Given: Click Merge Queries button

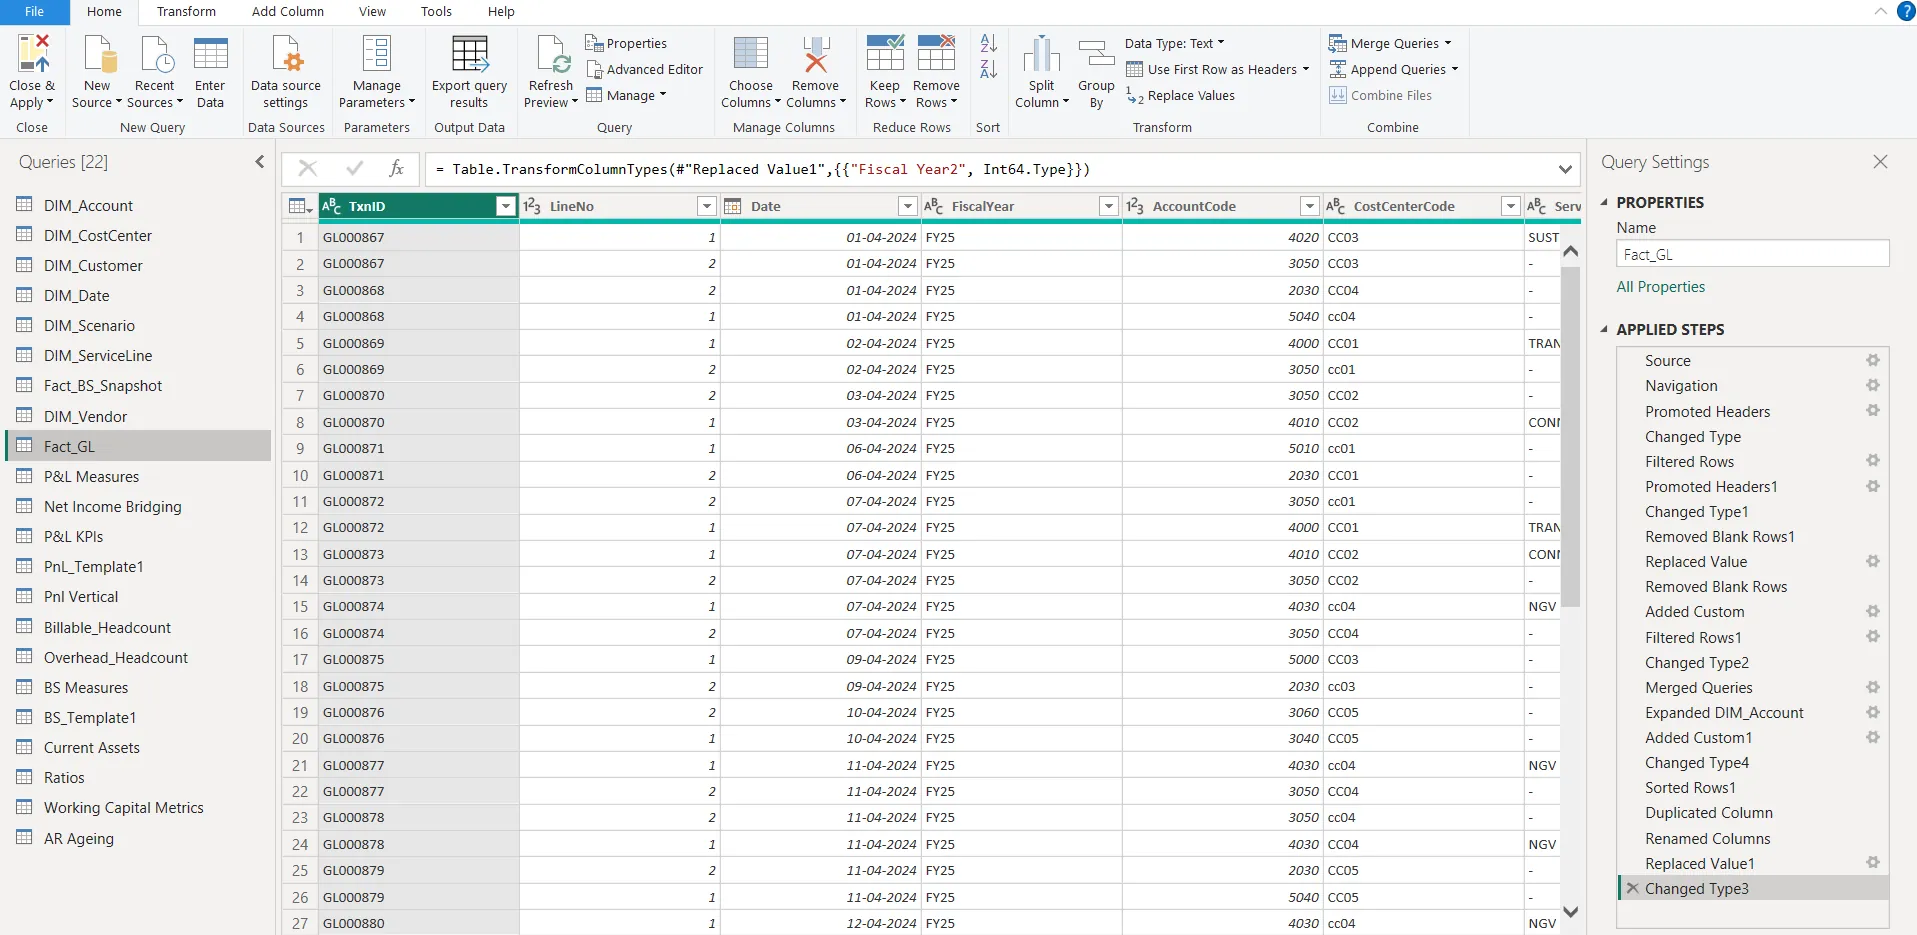Looking at the screenshot, I should pyautogui.click(x=1390, y=43).
